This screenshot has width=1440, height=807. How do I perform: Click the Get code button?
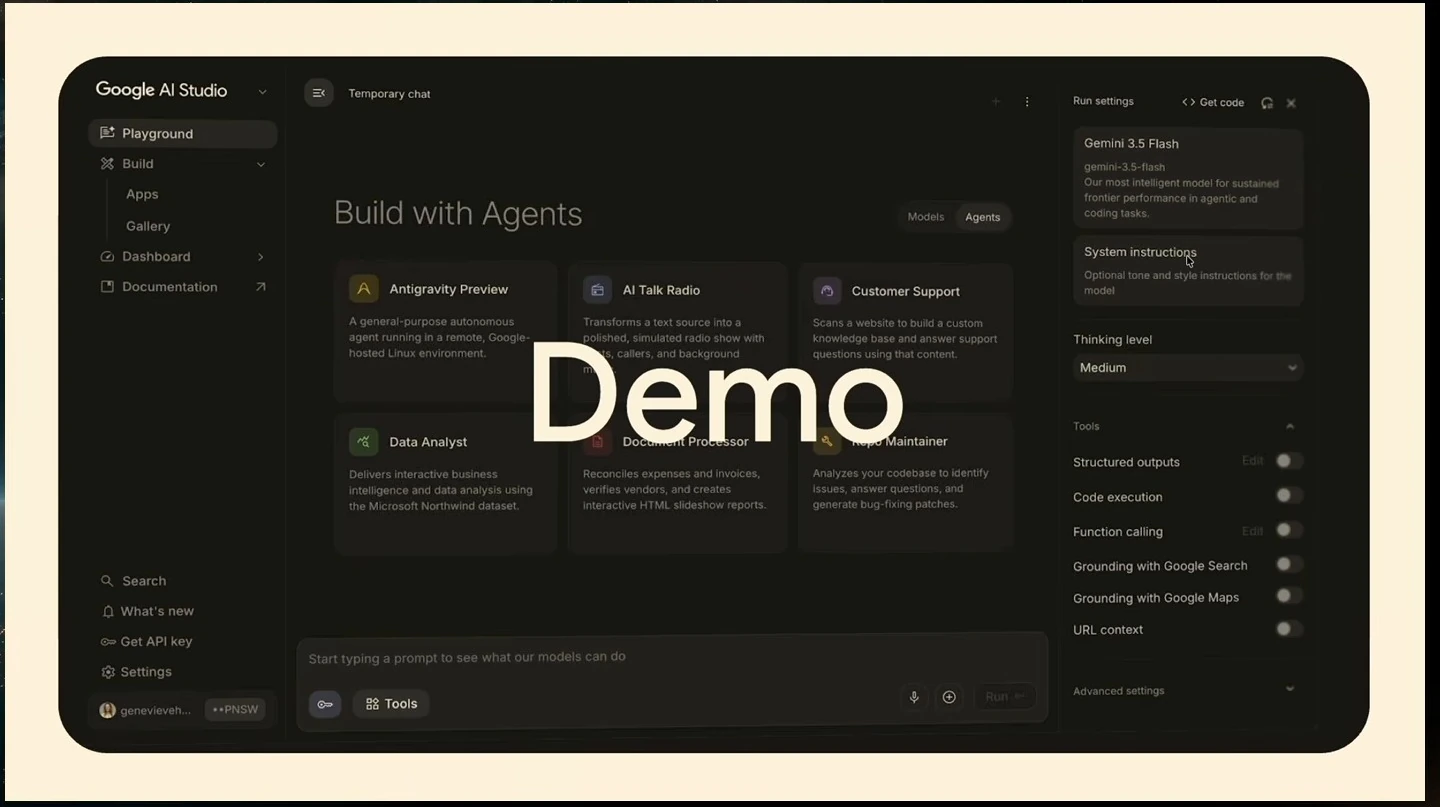tap(1213, 102)
